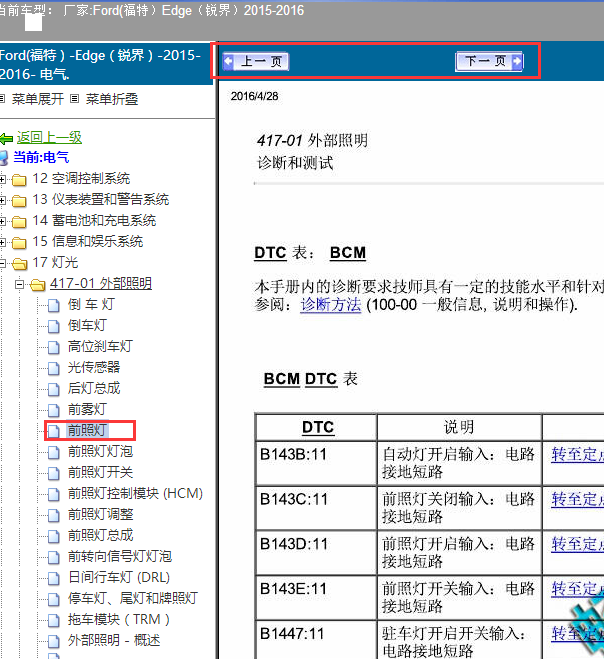This screenshot has width=604, height=659.
Task: Open folder icon of 15 信息和娱乐系统
Action: click(x=19, y=243)
